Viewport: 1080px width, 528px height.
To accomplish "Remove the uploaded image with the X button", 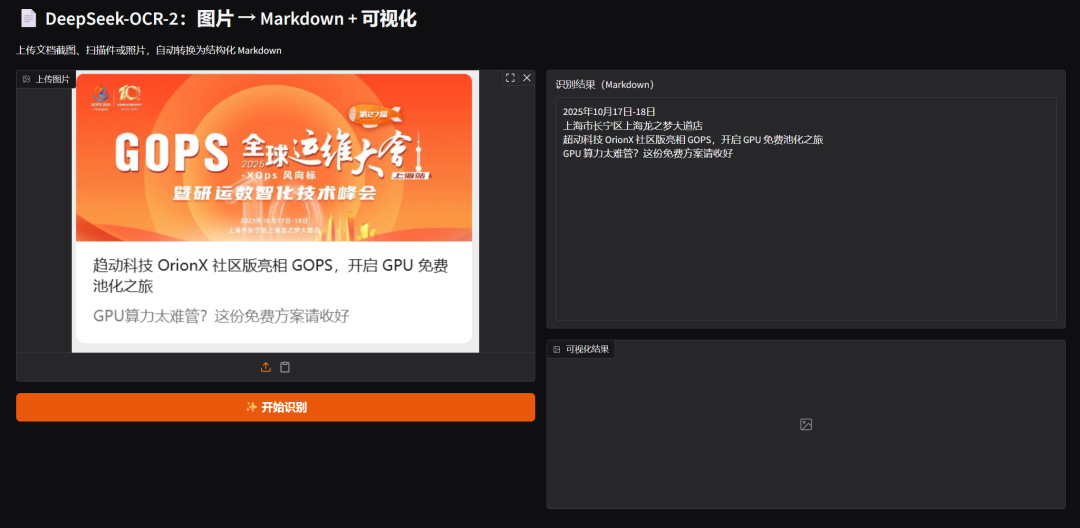I will click(x=527, y=78).
